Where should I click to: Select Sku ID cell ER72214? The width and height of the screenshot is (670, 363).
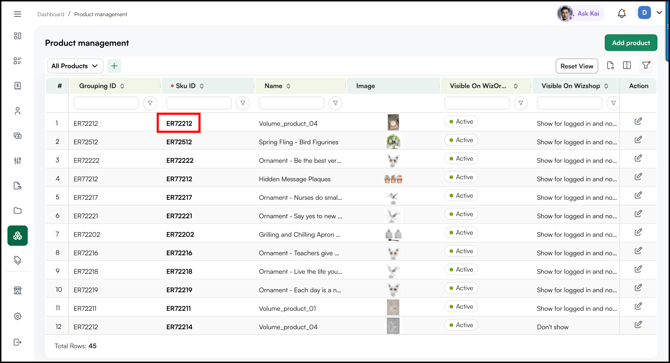point(179,327)
